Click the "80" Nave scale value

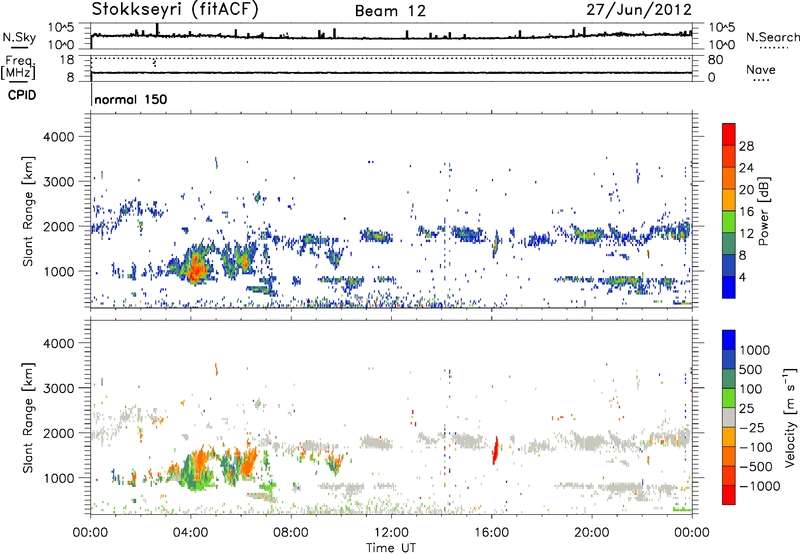pos(715,60)
